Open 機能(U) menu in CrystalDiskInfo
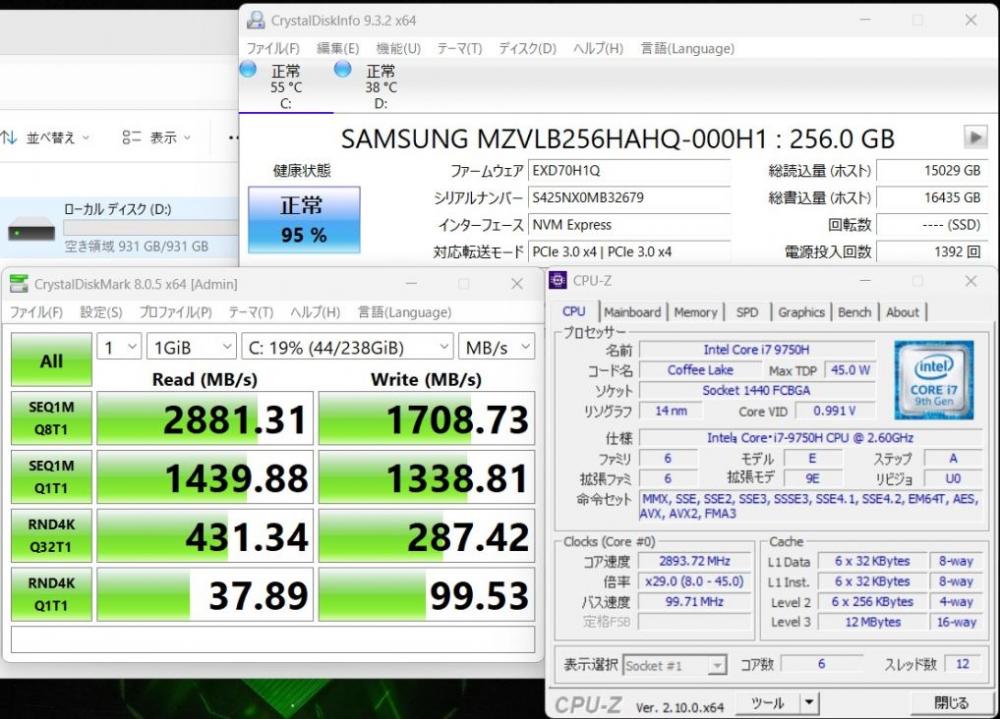The image size is (1000, 719). point(398,48)
